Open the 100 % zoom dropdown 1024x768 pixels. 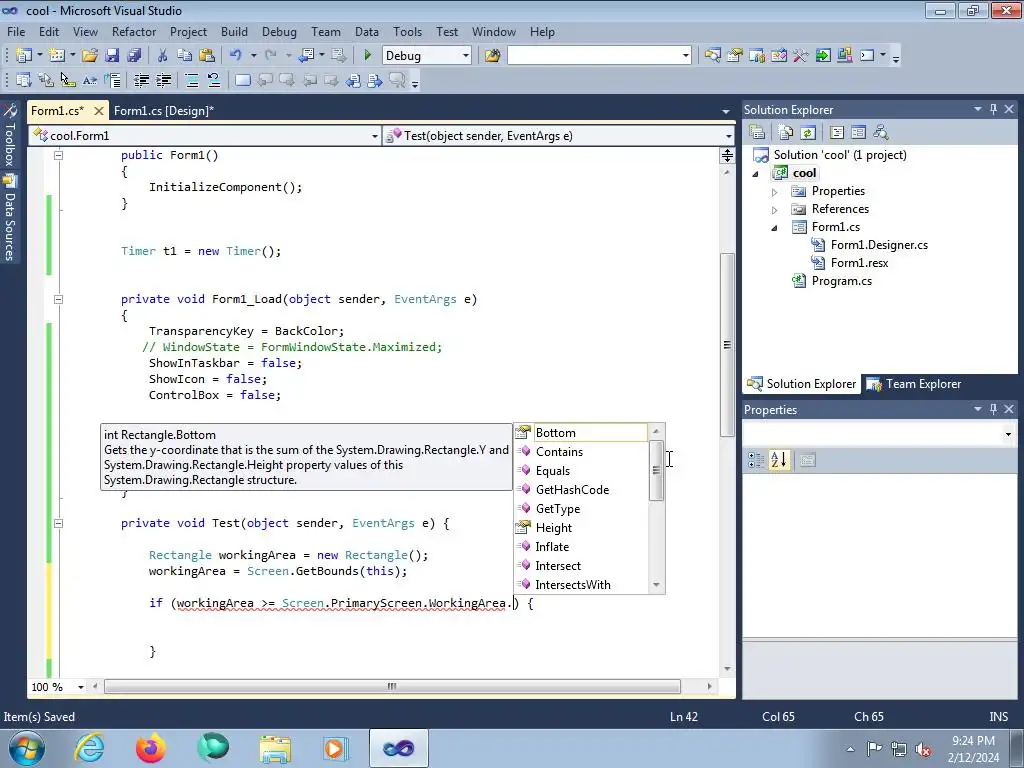81,687
